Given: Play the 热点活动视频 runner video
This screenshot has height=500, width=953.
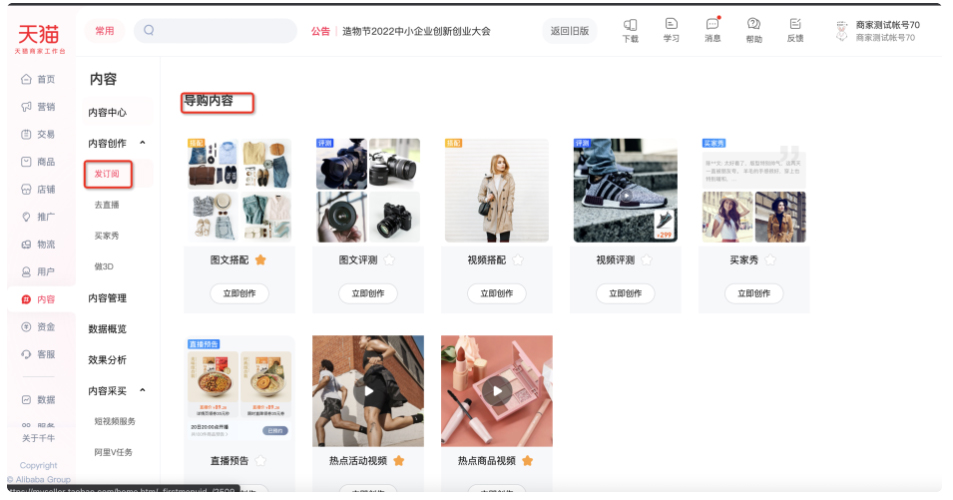Looking at the screenshot, I should point(368,391).
